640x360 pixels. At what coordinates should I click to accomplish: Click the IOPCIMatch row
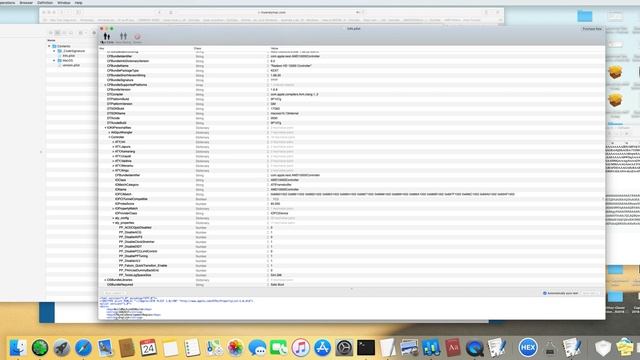point(352,194)
